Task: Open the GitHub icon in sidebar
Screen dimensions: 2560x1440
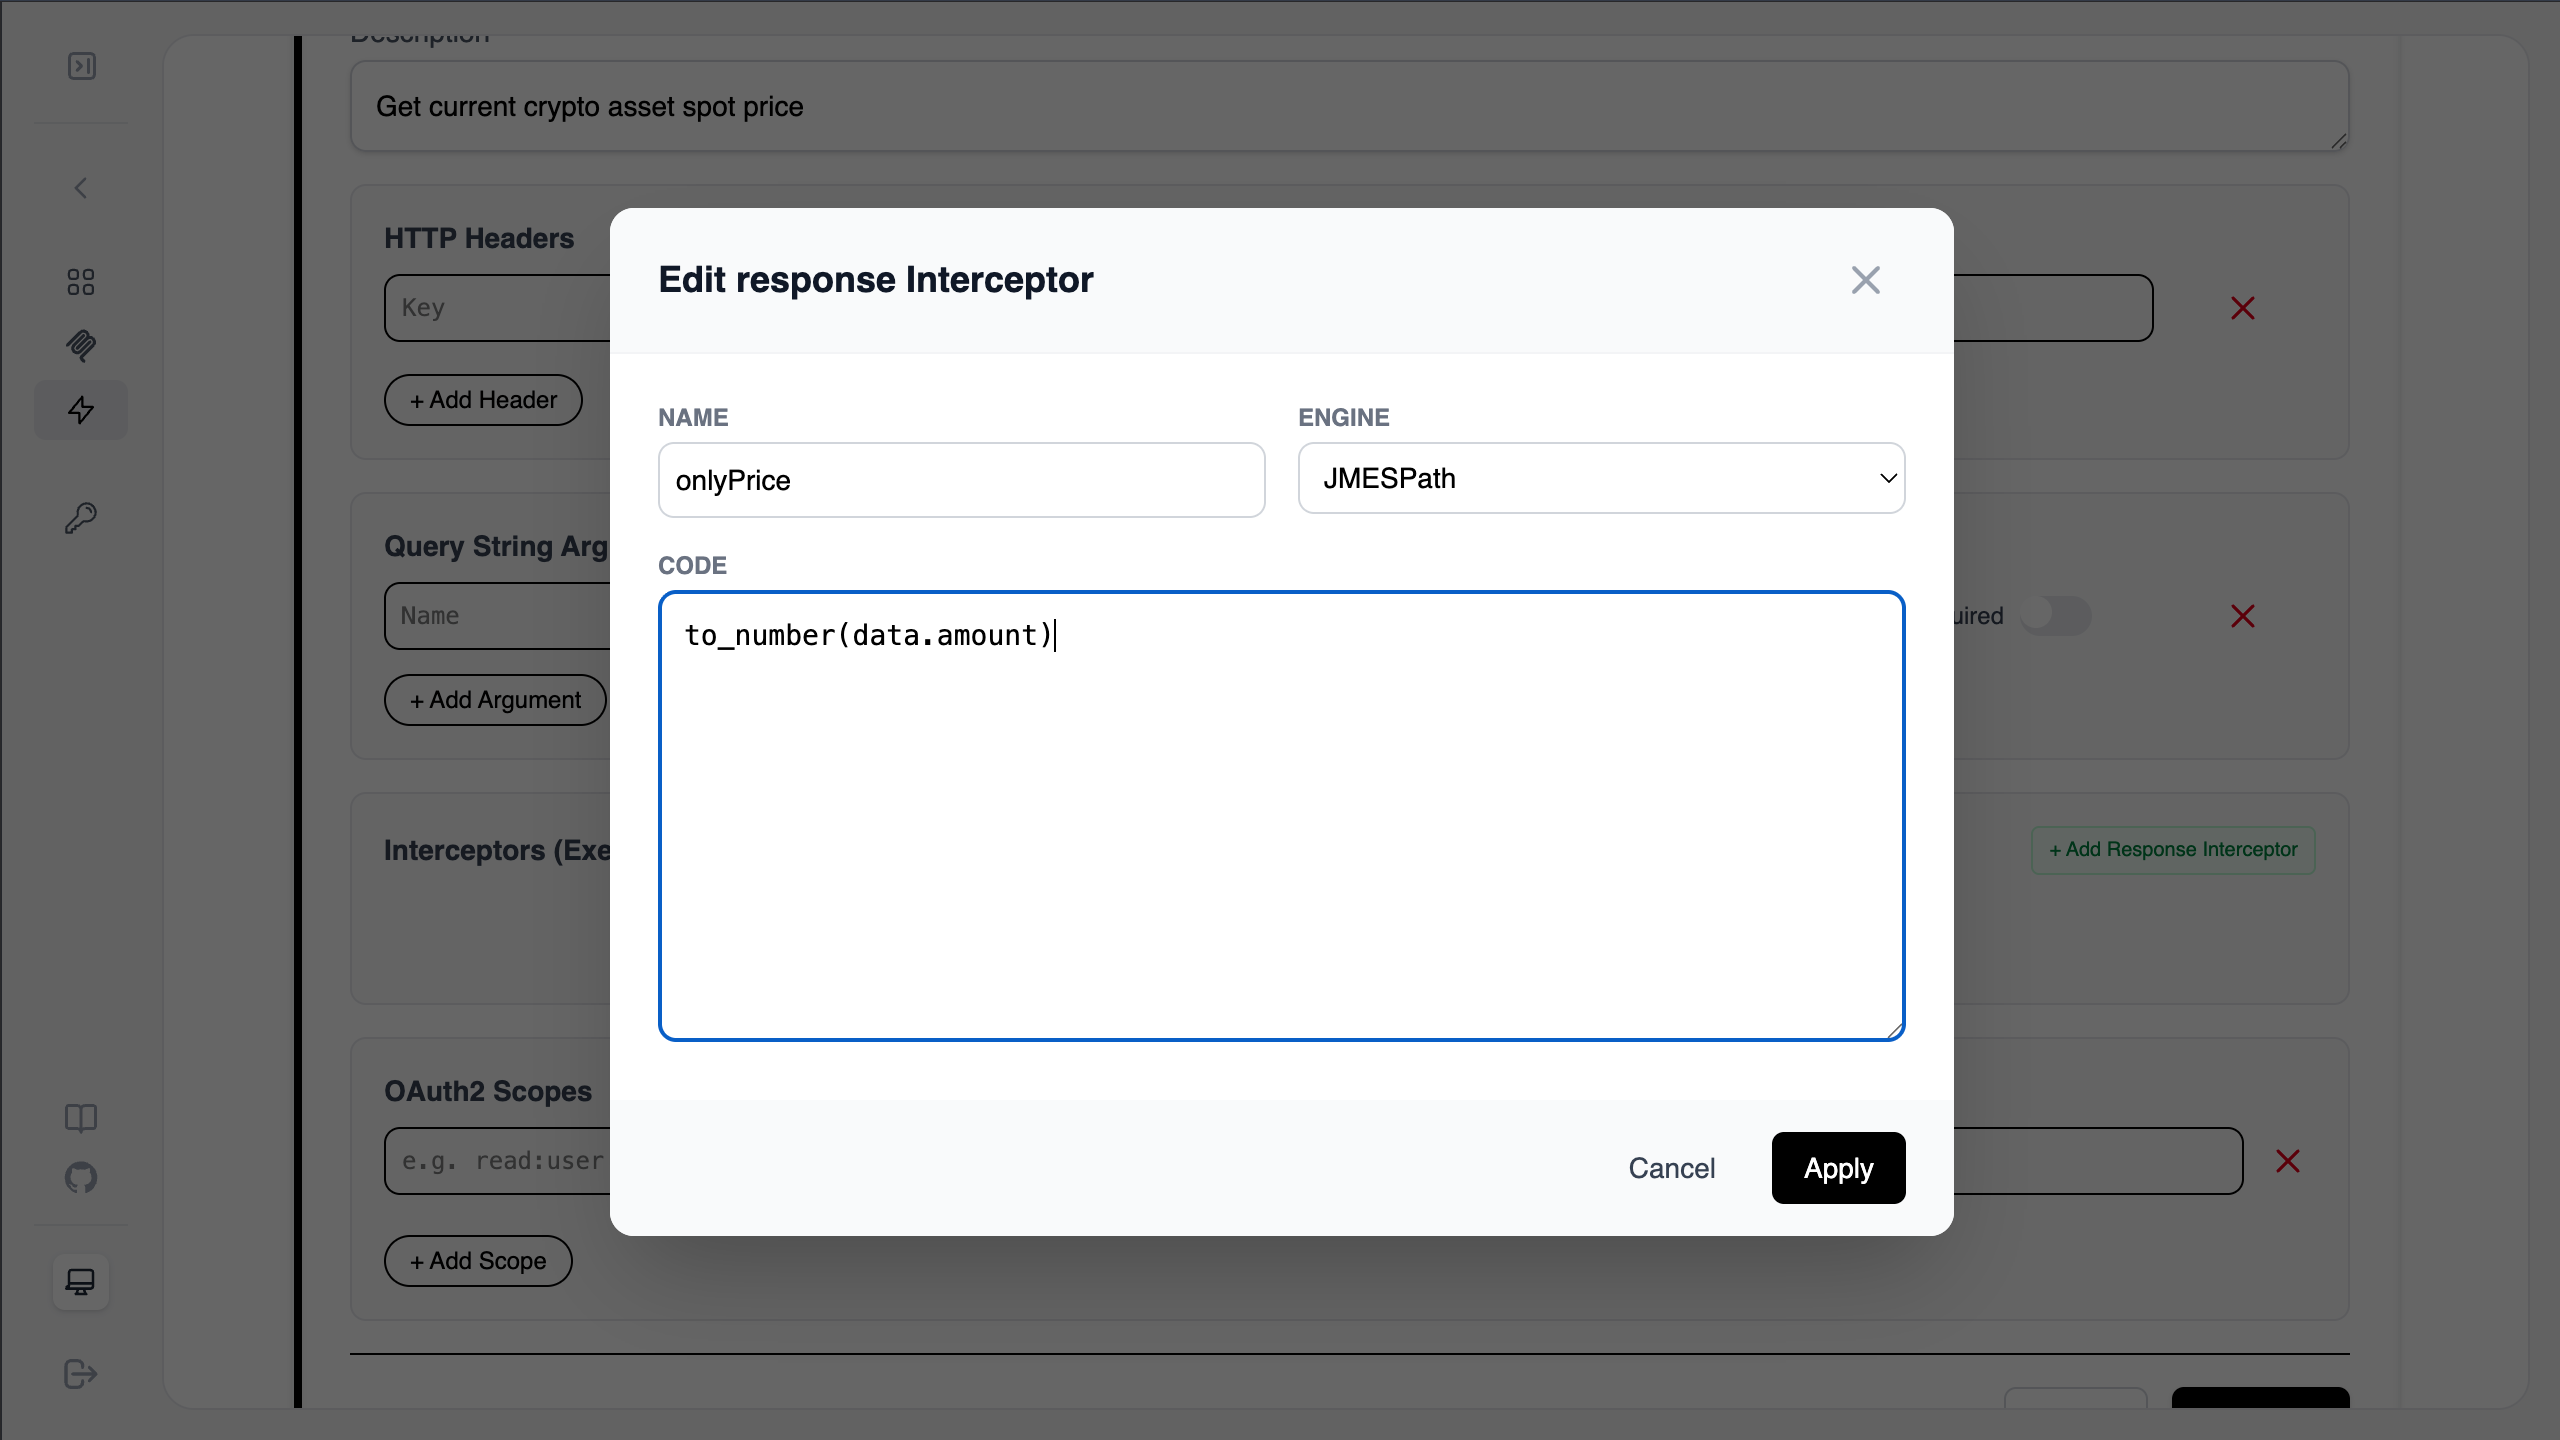Action: [81, 1177]
